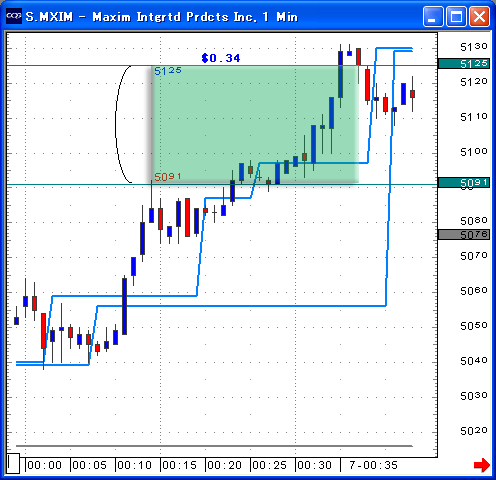Close the S.MXIM chart window
Screen dimensions: 496x480
[479, 16]
